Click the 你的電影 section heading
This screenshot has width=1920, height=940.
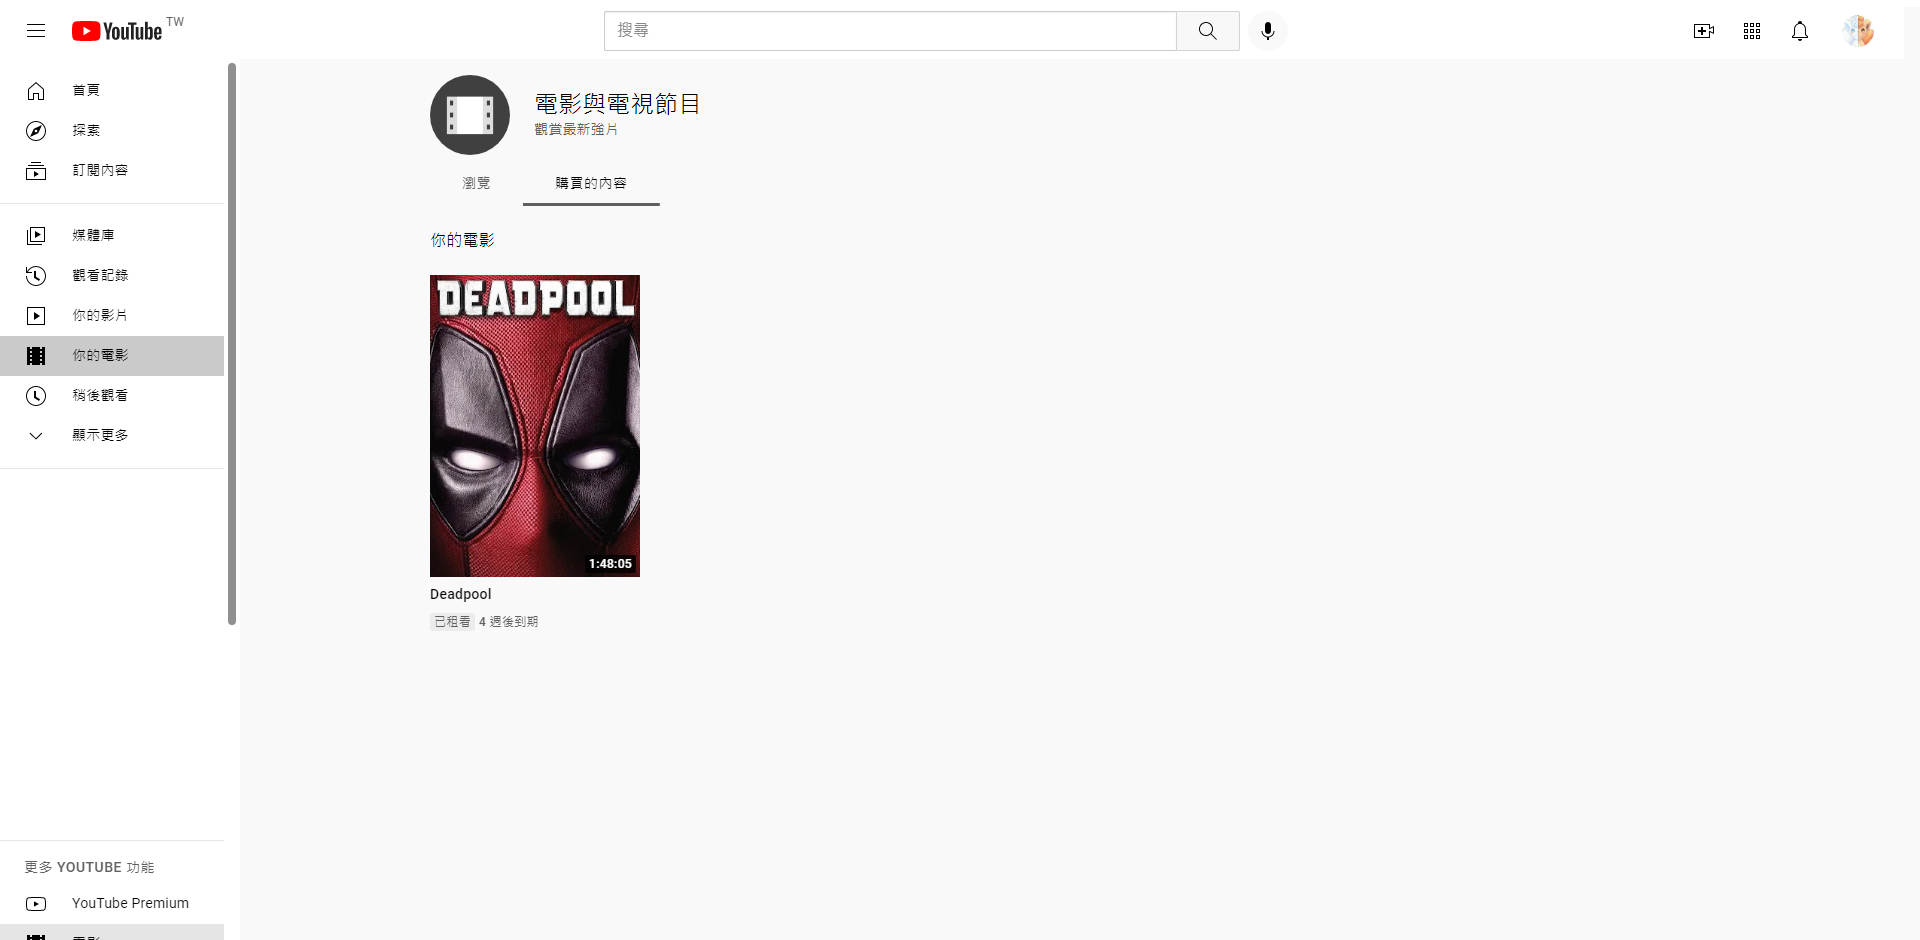(x=462, y=240)
